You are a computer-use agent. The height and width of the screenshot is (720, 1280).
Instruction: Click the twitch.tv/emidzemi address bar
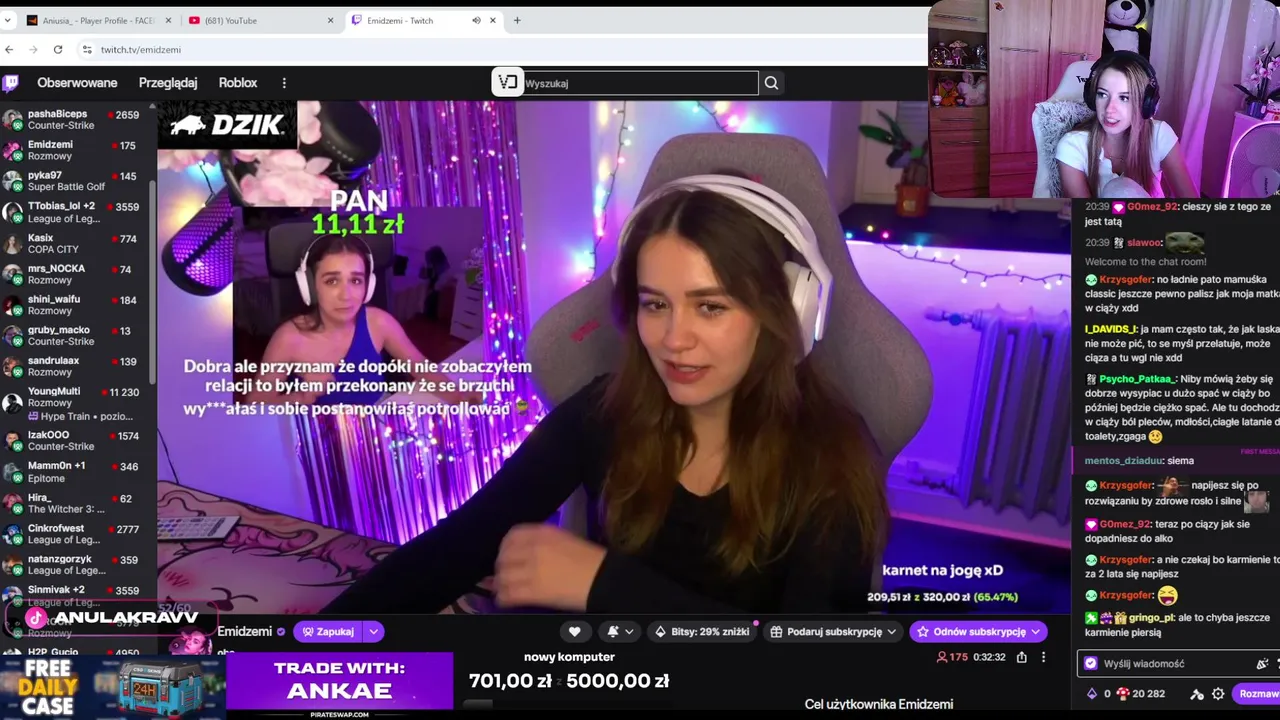tap(500, 49)
